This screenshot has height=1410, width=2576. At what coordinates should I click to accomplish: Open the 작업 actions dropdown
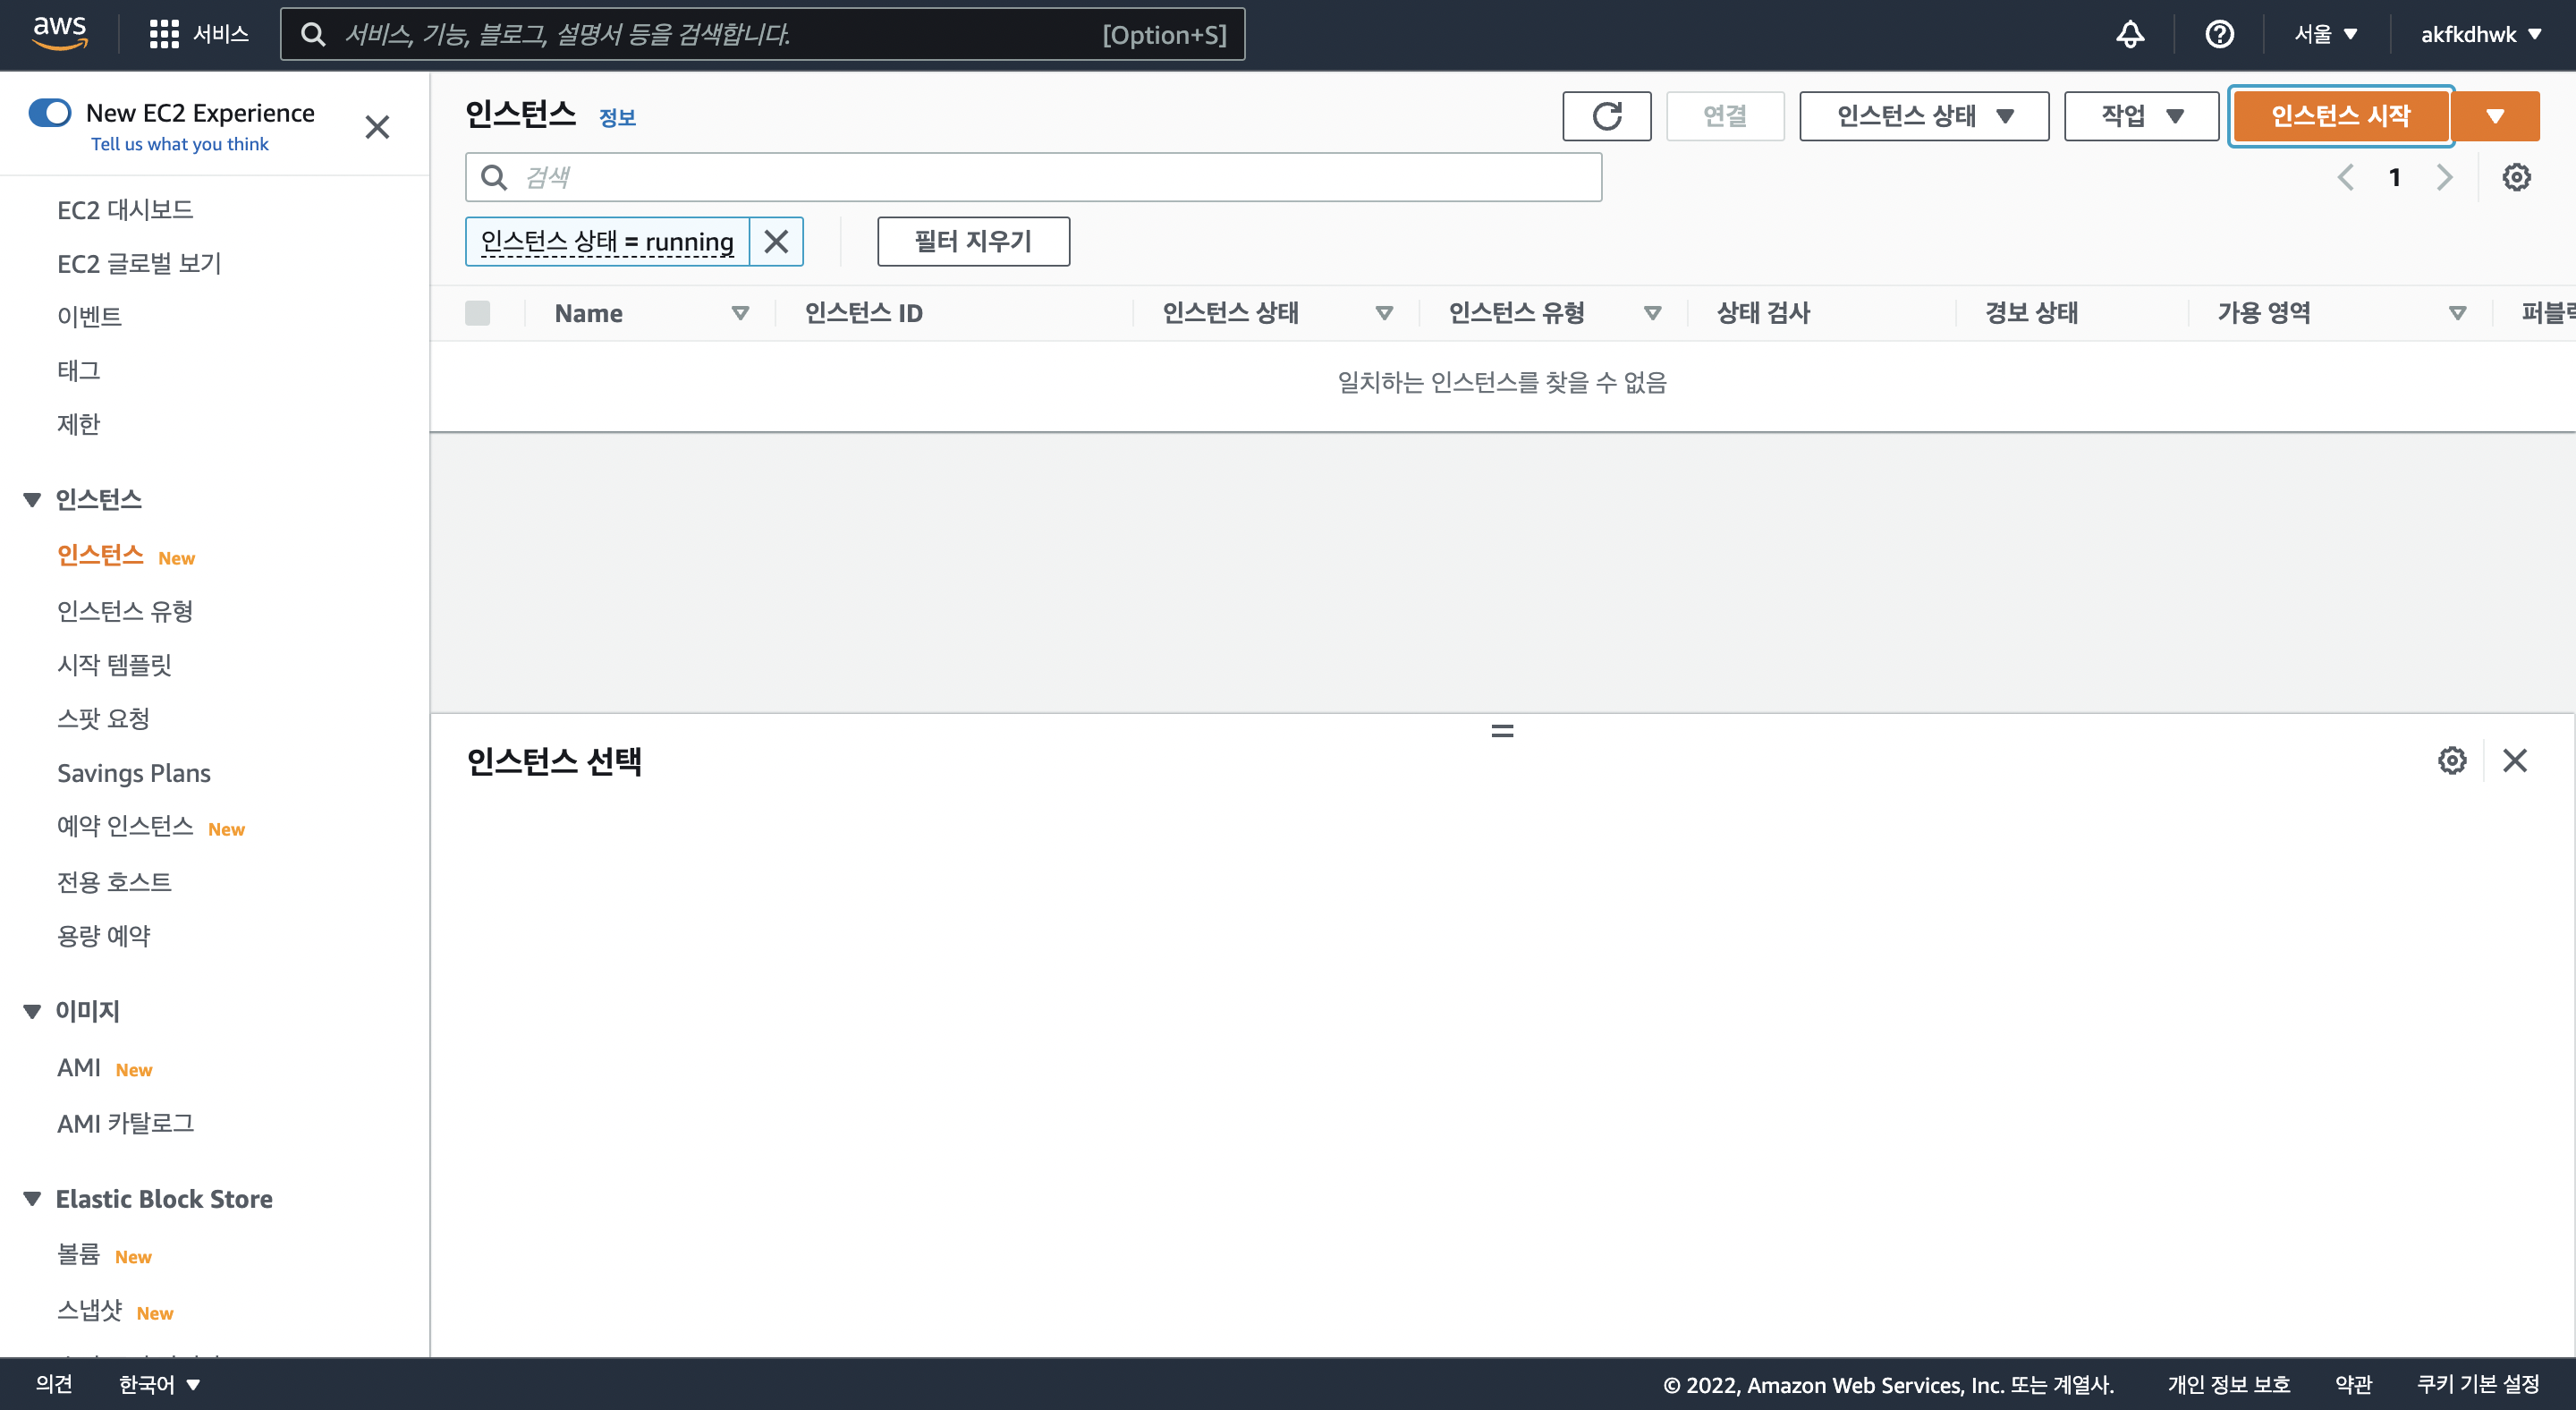2141,116
